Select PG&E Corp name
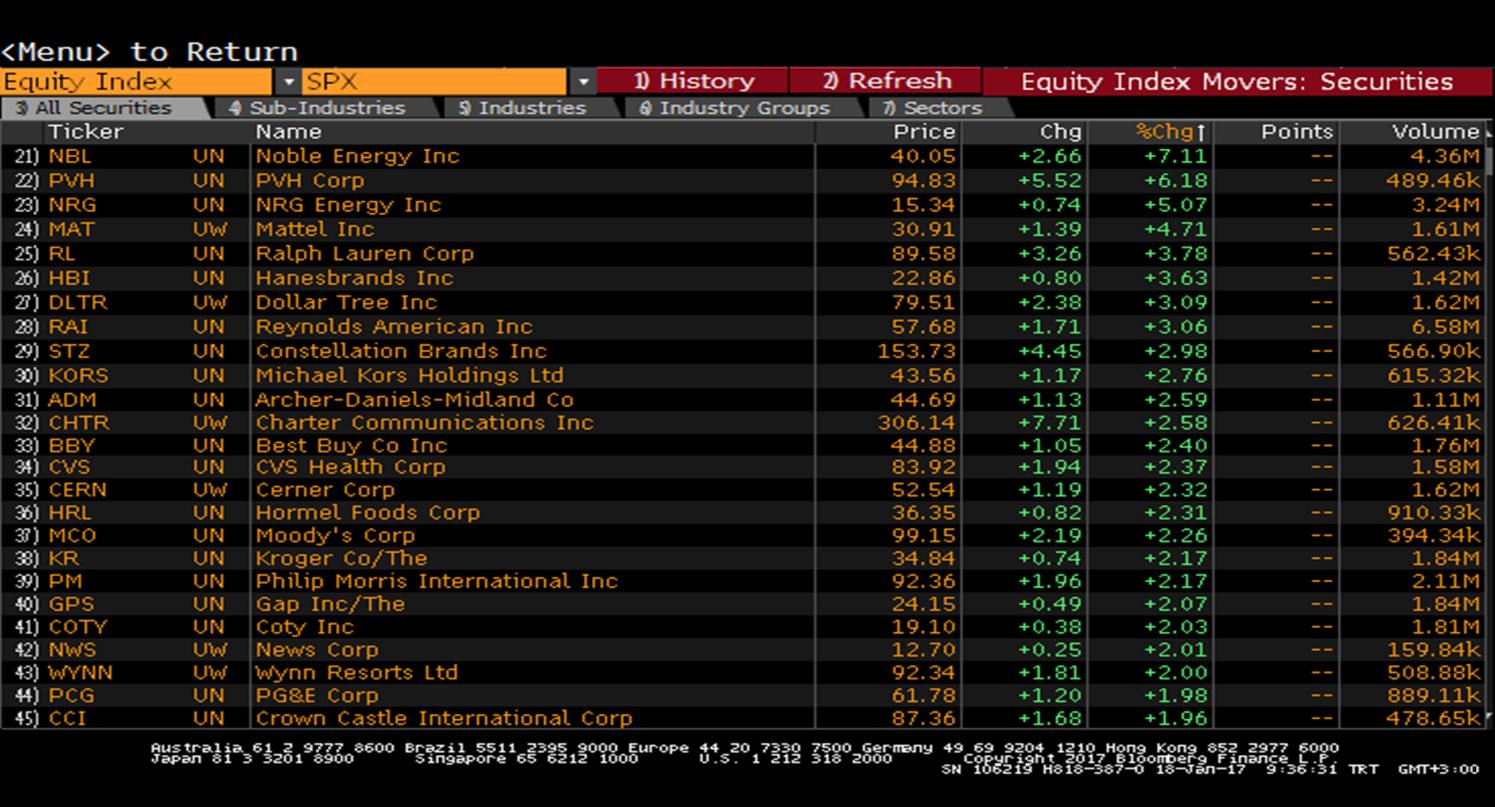The width and height of the screenshot is (1495, 807). click(316, 696)
